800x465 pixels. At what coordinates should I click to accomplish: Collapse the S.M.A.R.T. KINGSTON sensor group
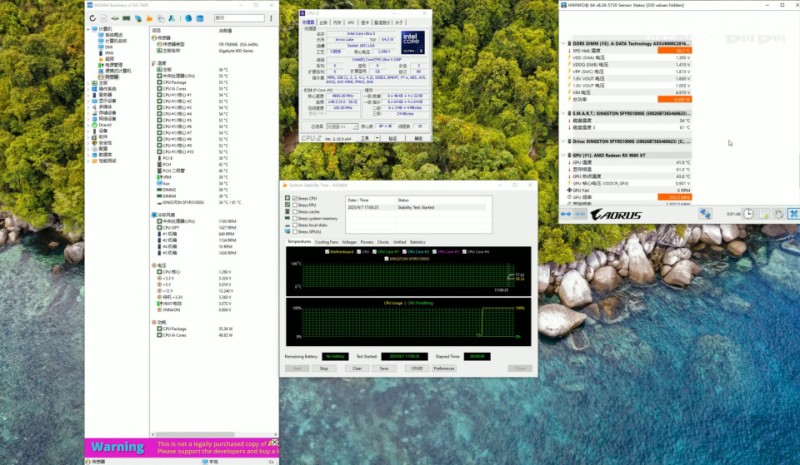pyautogui.click(x=565, y=114)
